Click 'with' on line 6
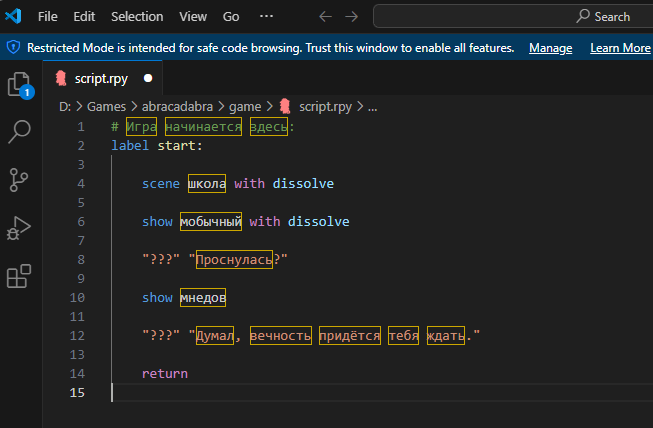 [x=265, y=221]
